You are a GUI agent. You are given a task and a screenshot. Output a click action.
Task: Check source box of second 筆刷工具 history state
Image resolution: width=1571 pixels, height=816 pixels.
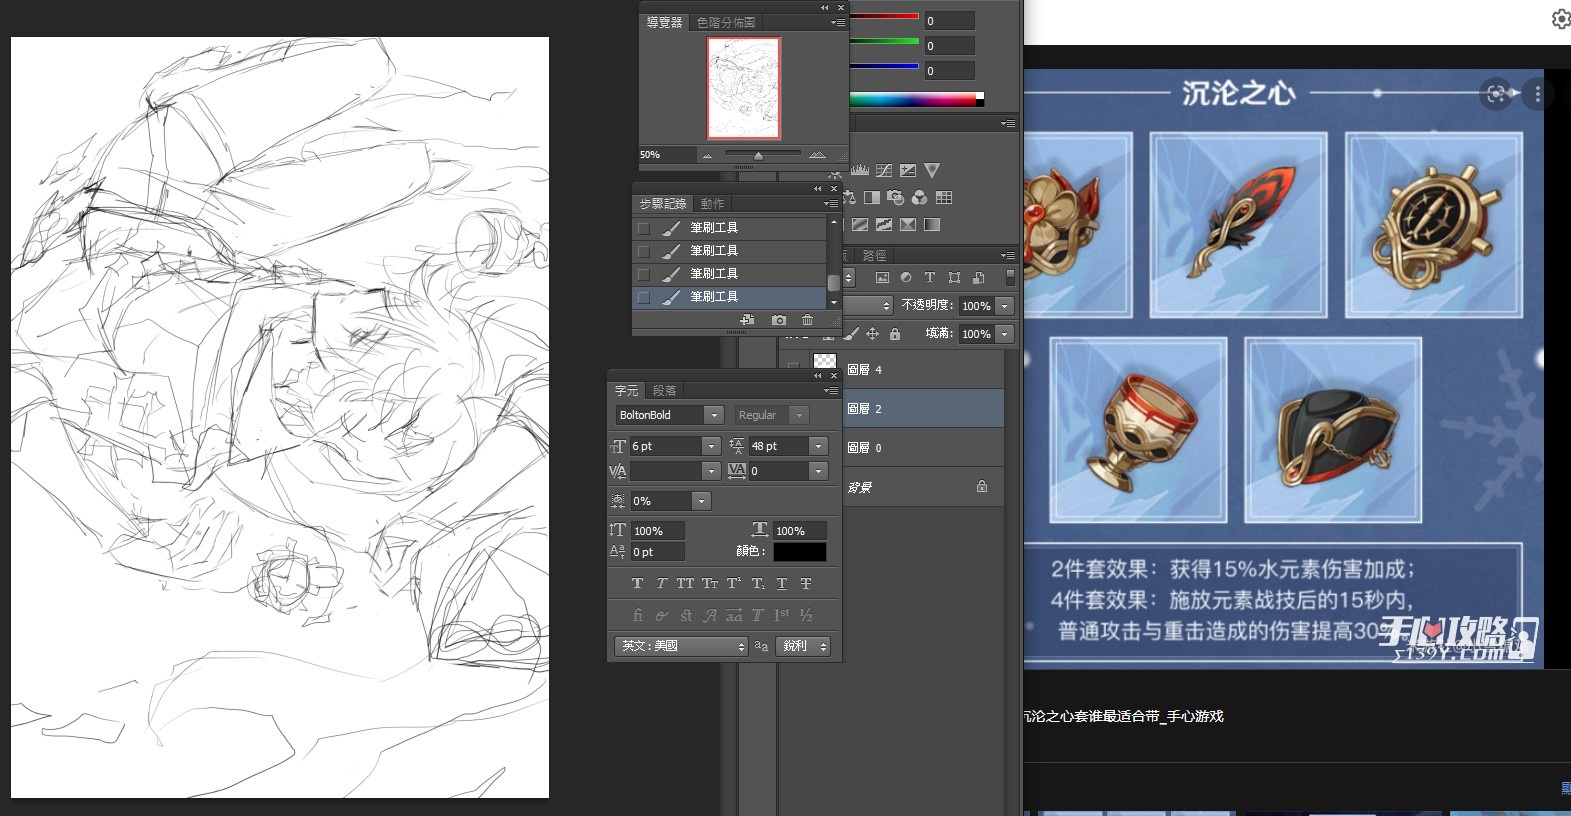[644, 251]
